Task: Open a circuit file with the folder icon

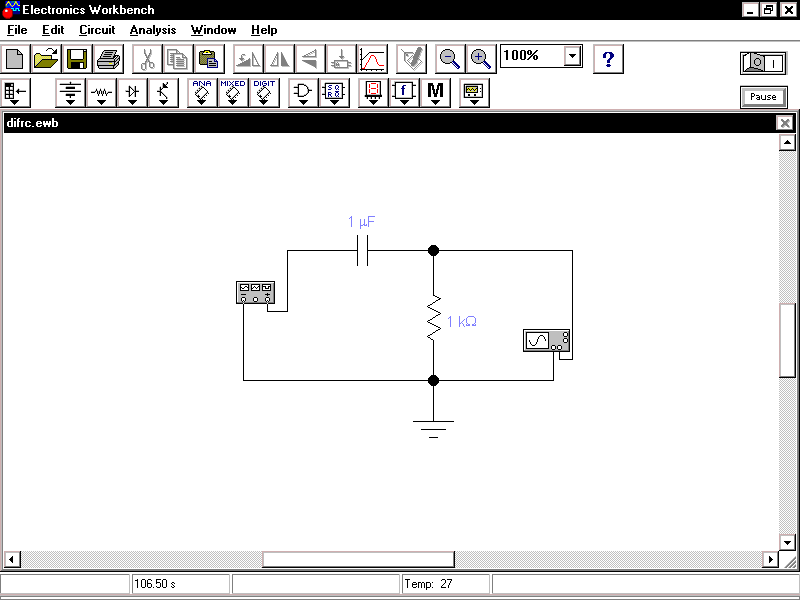Action: [47, 59]
